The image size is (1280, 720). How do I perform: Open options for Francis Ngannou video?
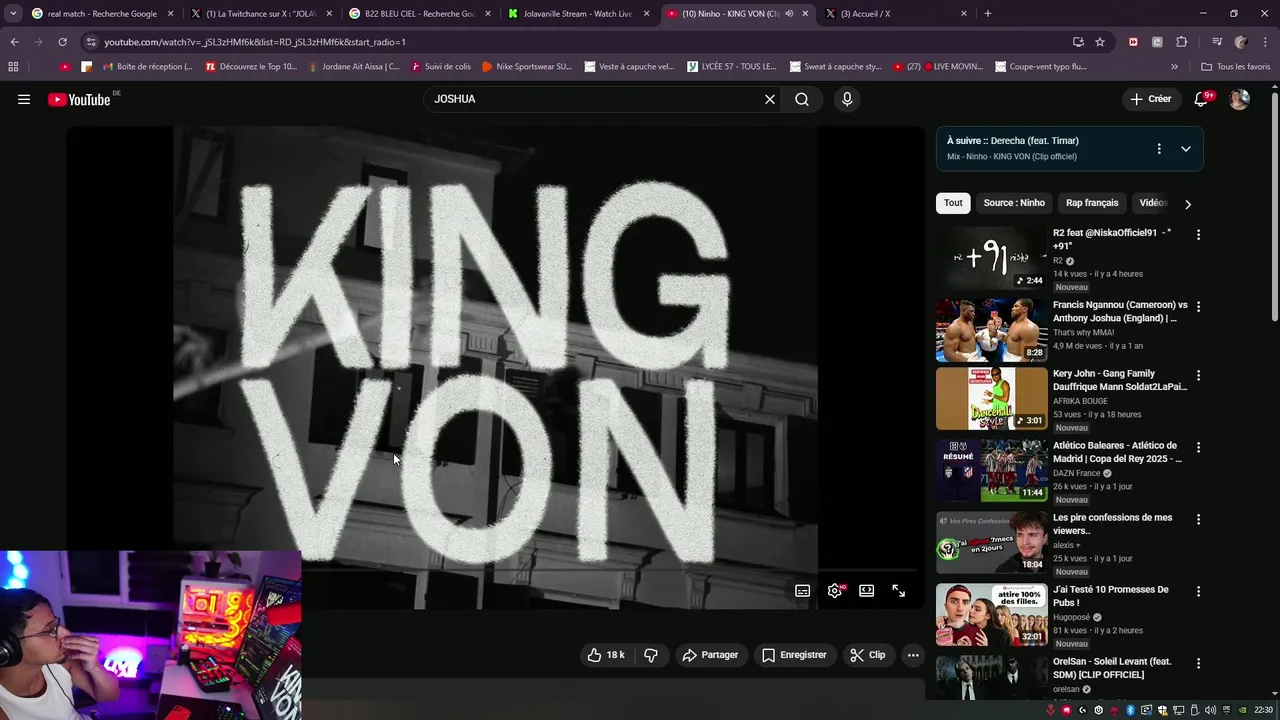tap(1198, 307)
